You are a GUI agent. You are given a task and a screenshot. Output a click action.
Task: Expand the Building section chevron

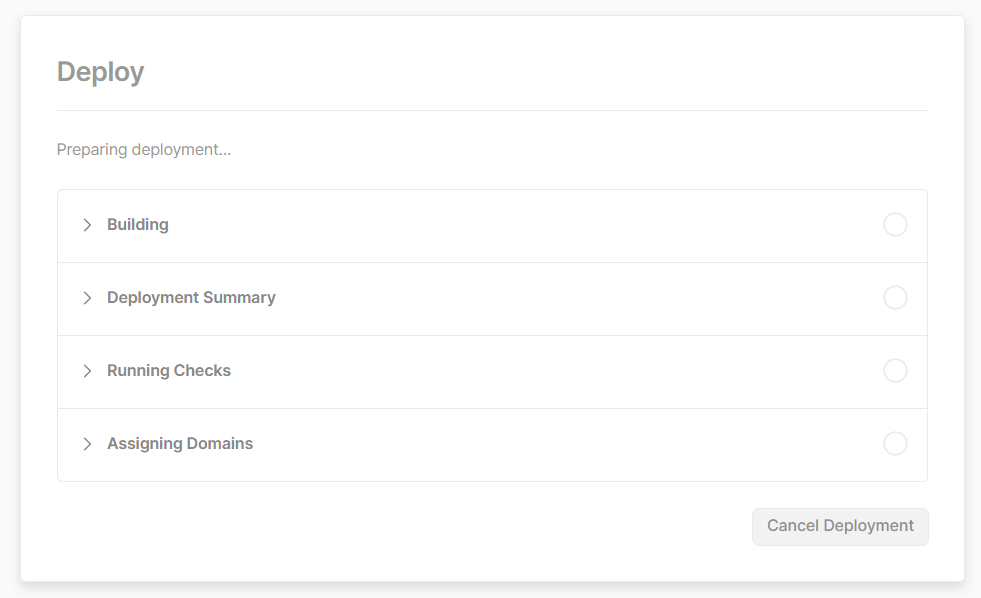click(87, 225)
